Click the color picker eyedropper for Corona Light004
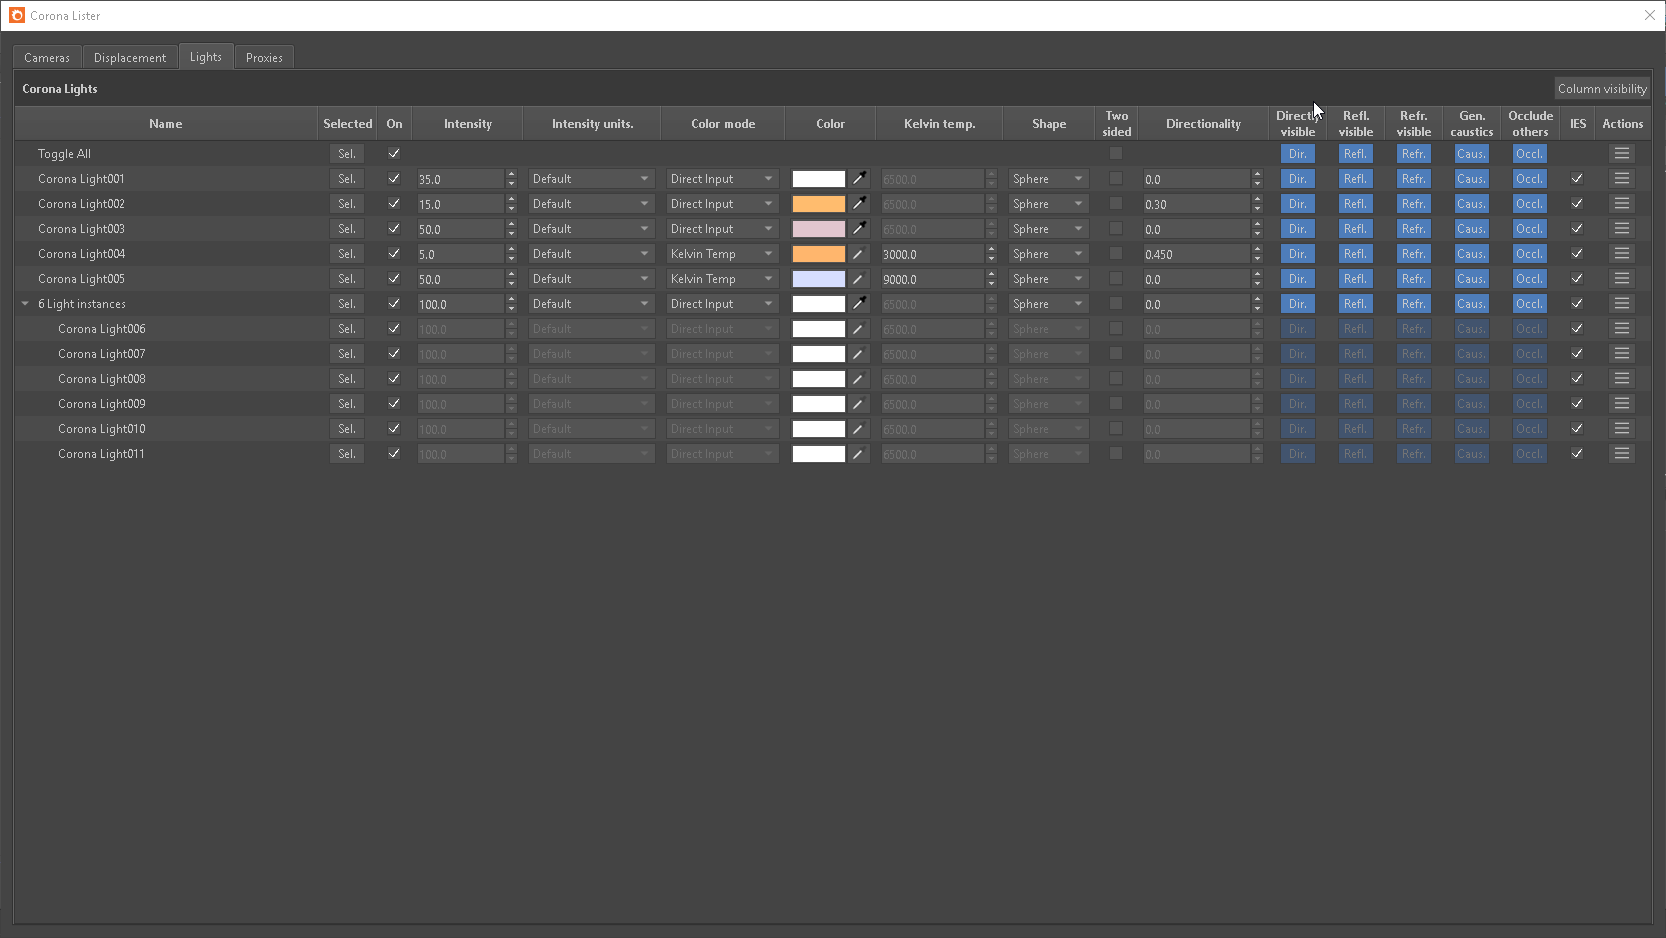 (859, 254)
